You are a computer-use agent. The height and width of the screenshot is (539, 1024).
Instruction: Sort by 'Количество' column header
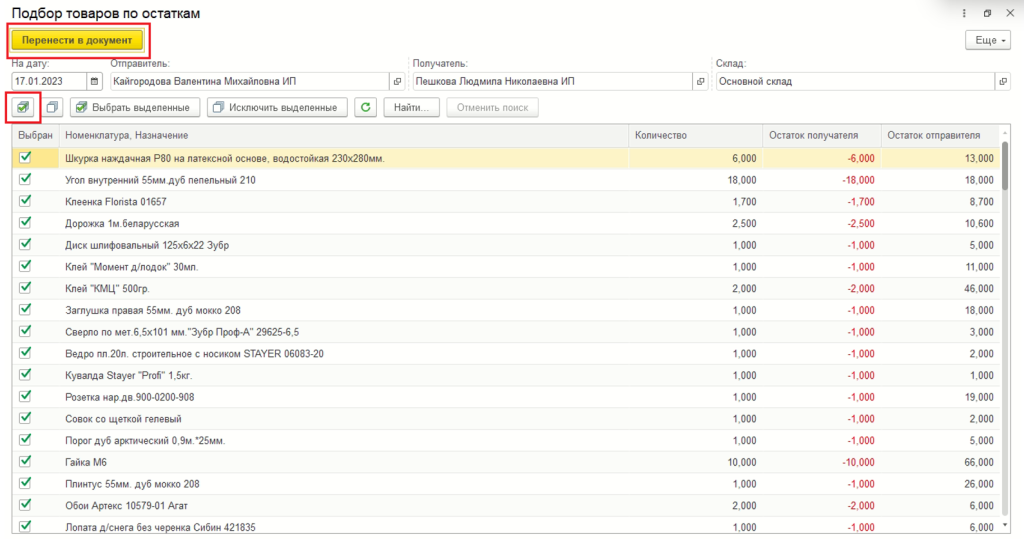(696, 135)
